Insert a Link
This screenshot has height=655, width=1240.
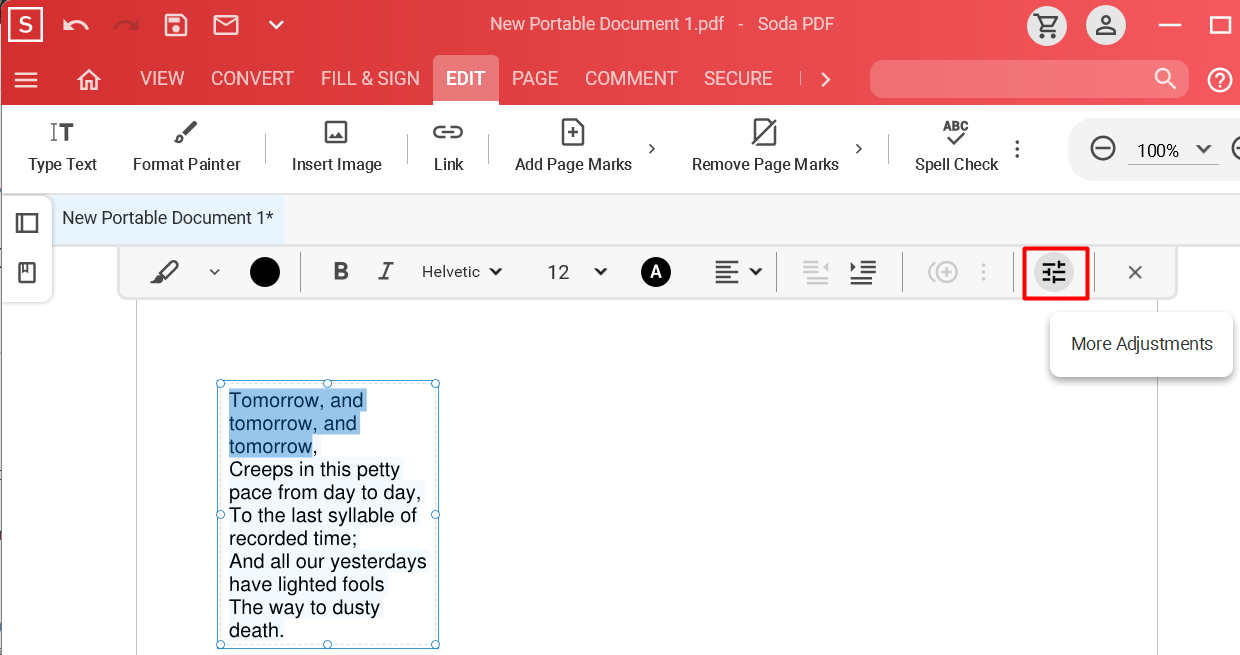coord(446,145)
